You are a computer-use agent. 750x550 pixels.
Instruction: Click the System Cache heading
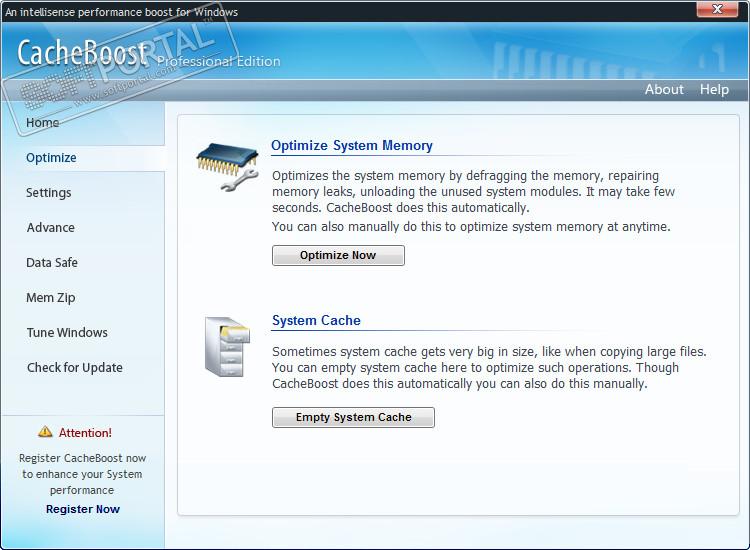(x=316, y=320)
